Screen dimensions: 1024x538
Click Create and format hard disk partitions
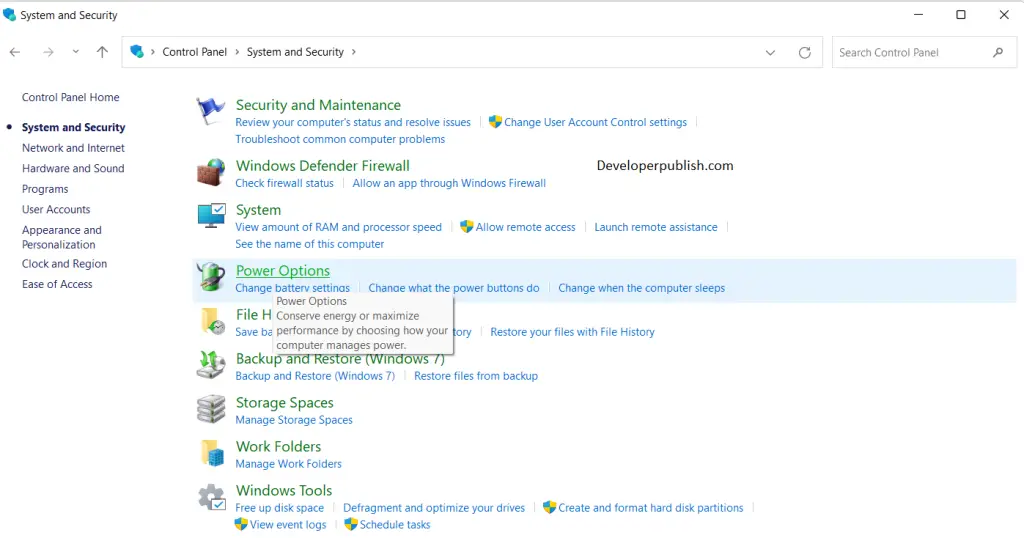click(650, 508)
